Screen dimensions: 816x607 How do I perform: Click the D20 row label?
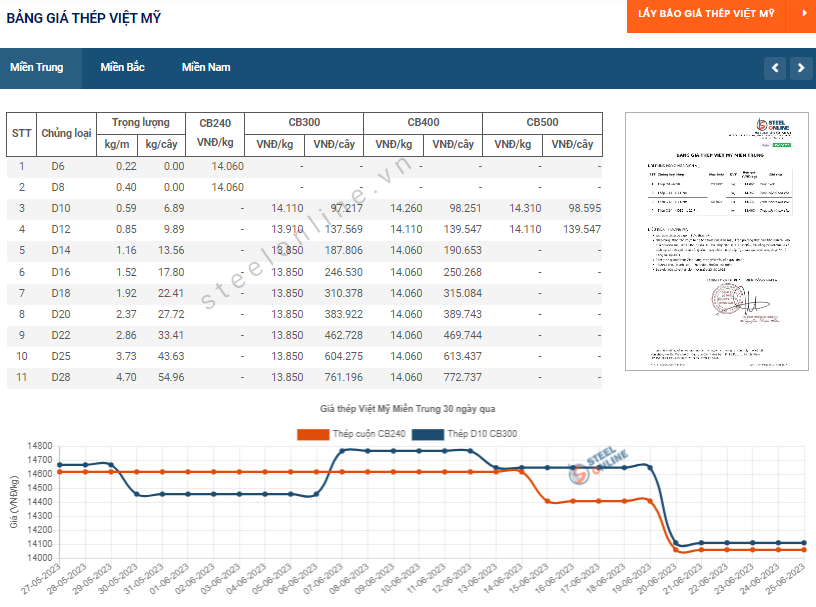coord(60,314)
